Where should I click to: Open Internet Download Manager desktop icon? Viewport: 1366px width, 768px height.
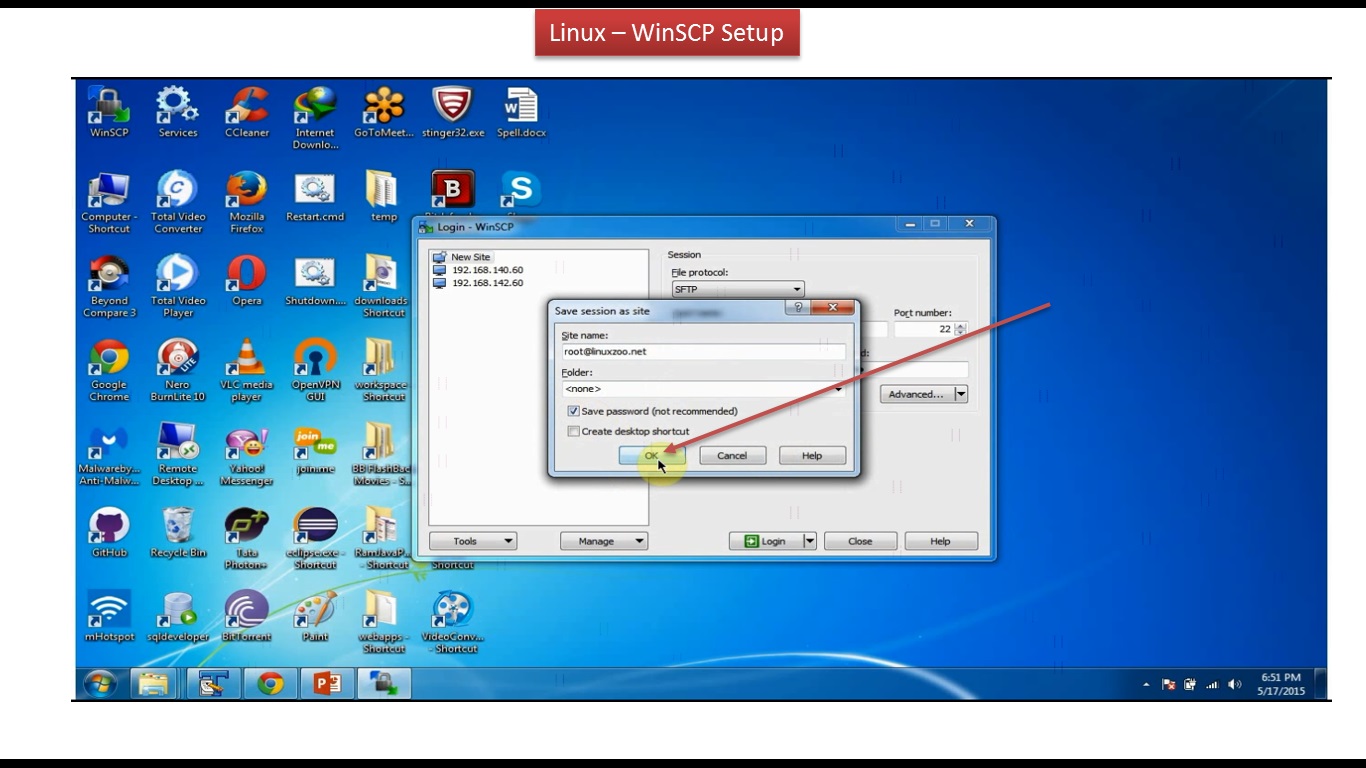(x=315, y=118)
